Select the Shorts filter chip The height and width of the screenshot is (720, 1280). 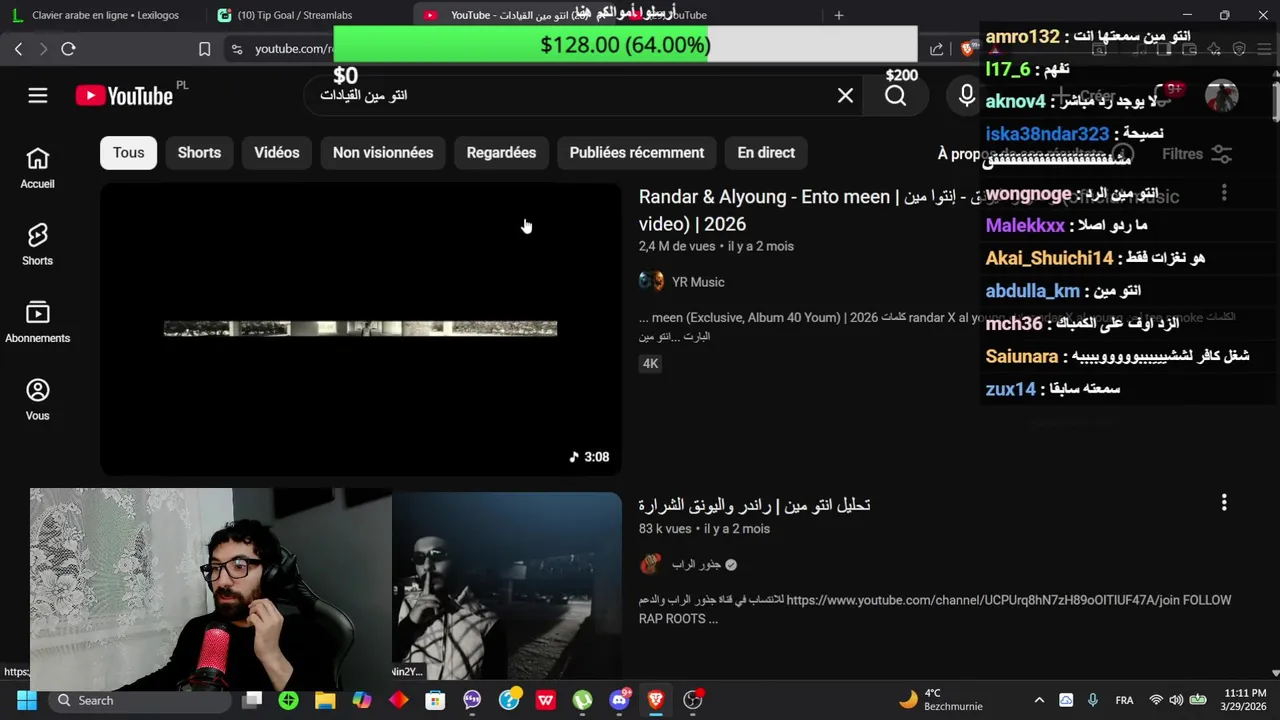coord(199,152)
